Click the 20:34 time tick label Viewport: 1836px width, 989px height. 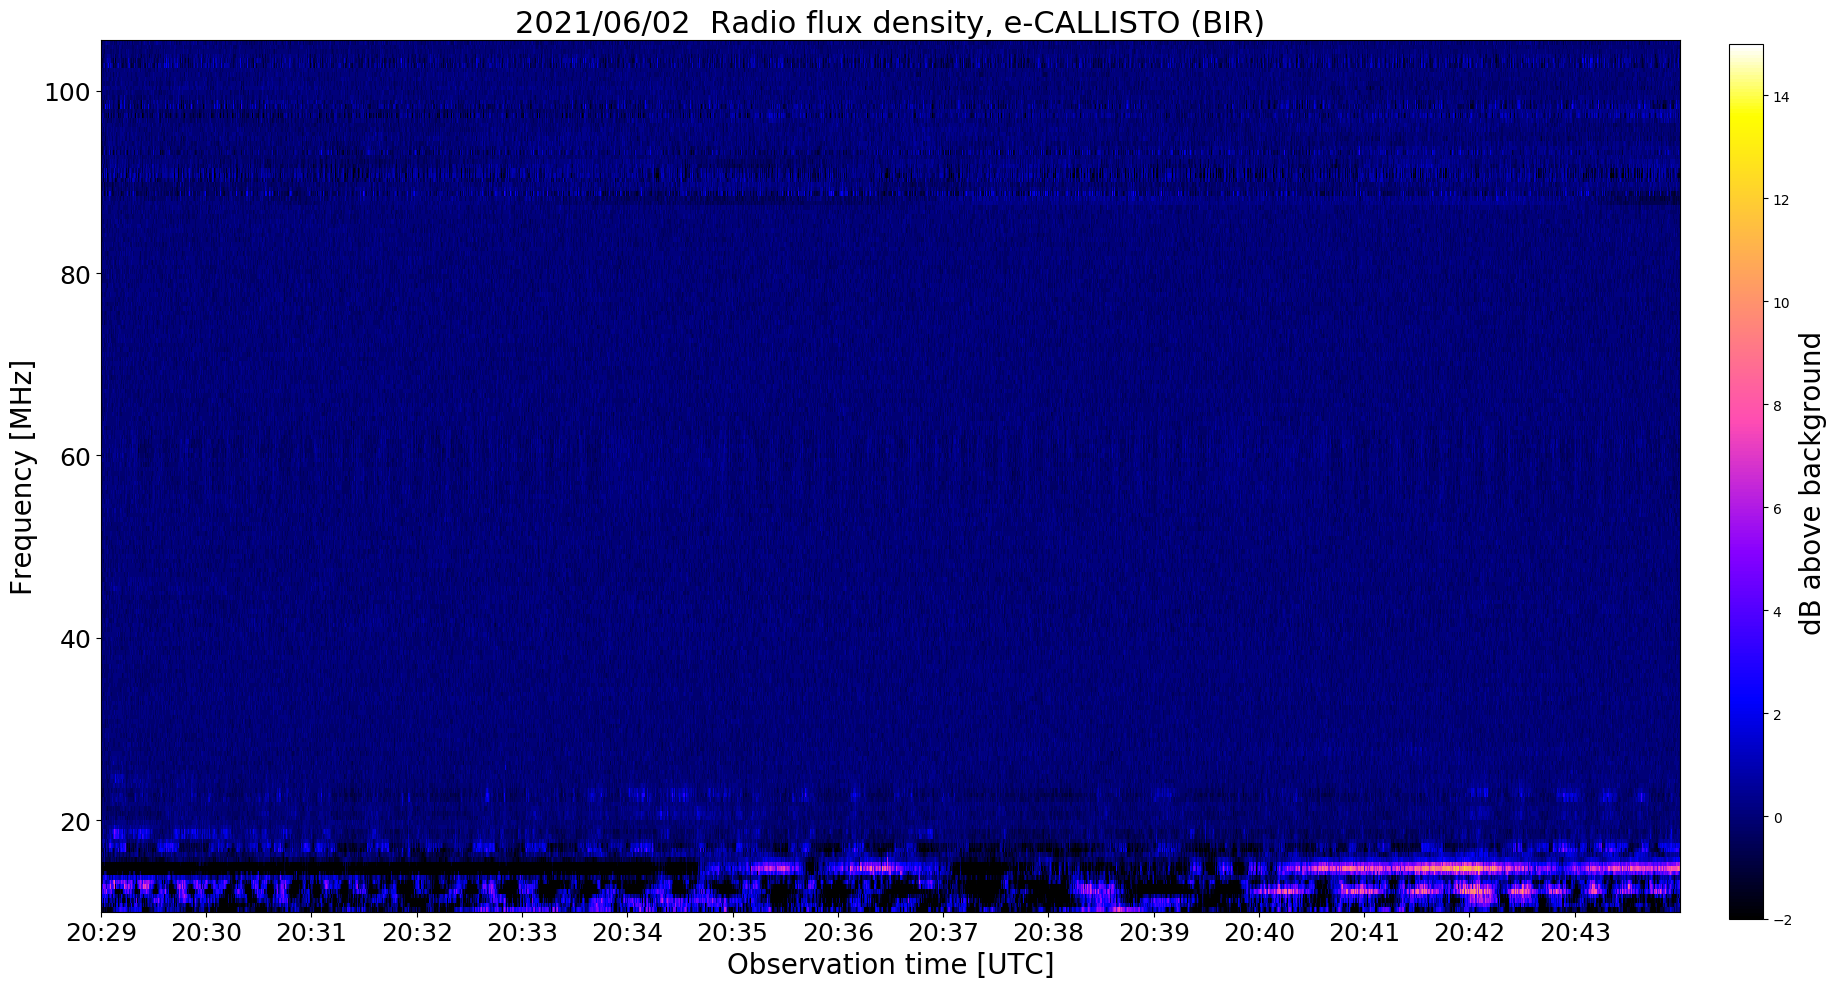(627, 933)
